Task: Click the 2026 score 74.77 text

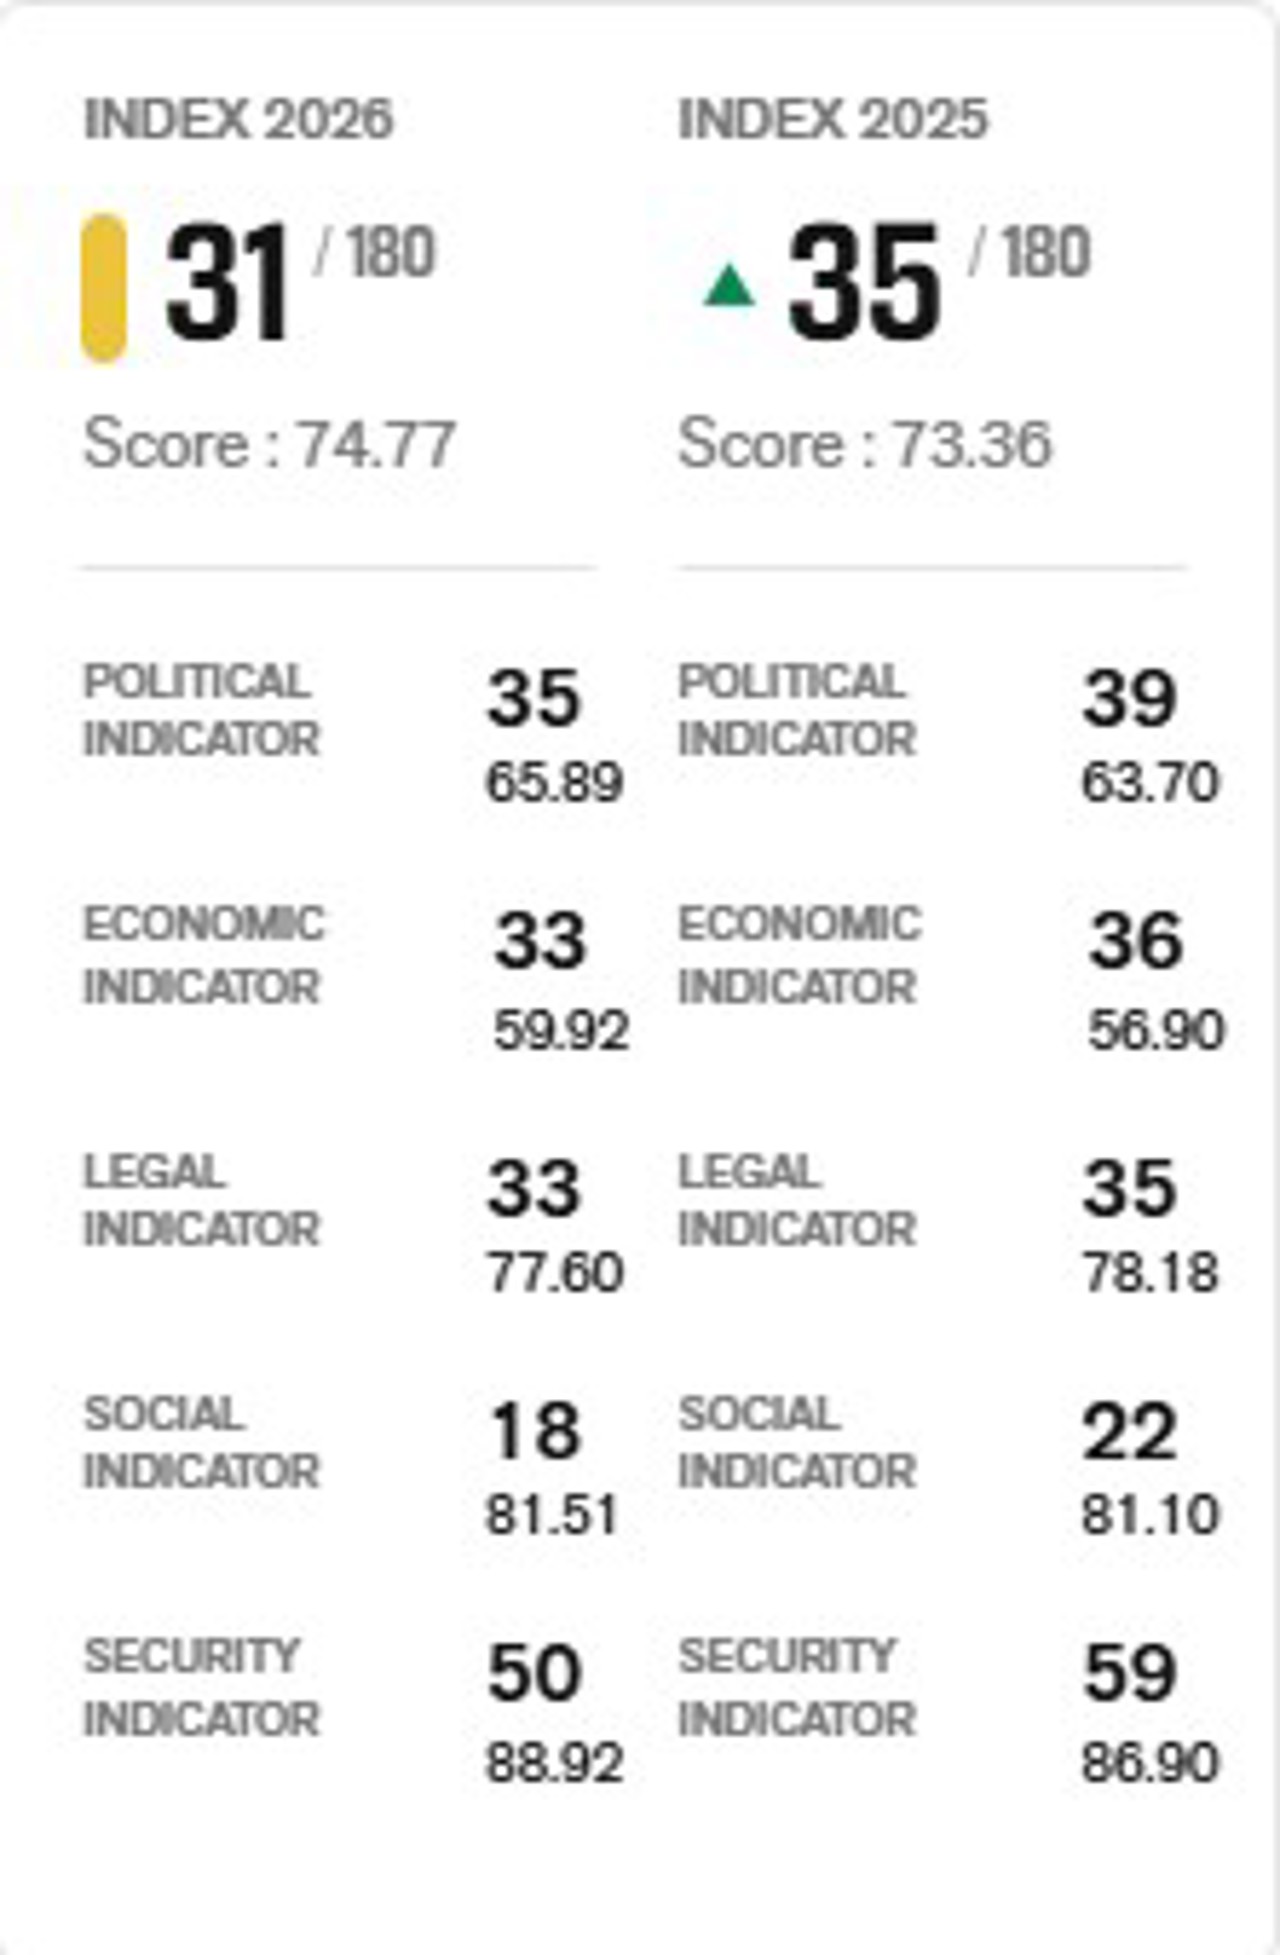Action: tap(270, 443)
